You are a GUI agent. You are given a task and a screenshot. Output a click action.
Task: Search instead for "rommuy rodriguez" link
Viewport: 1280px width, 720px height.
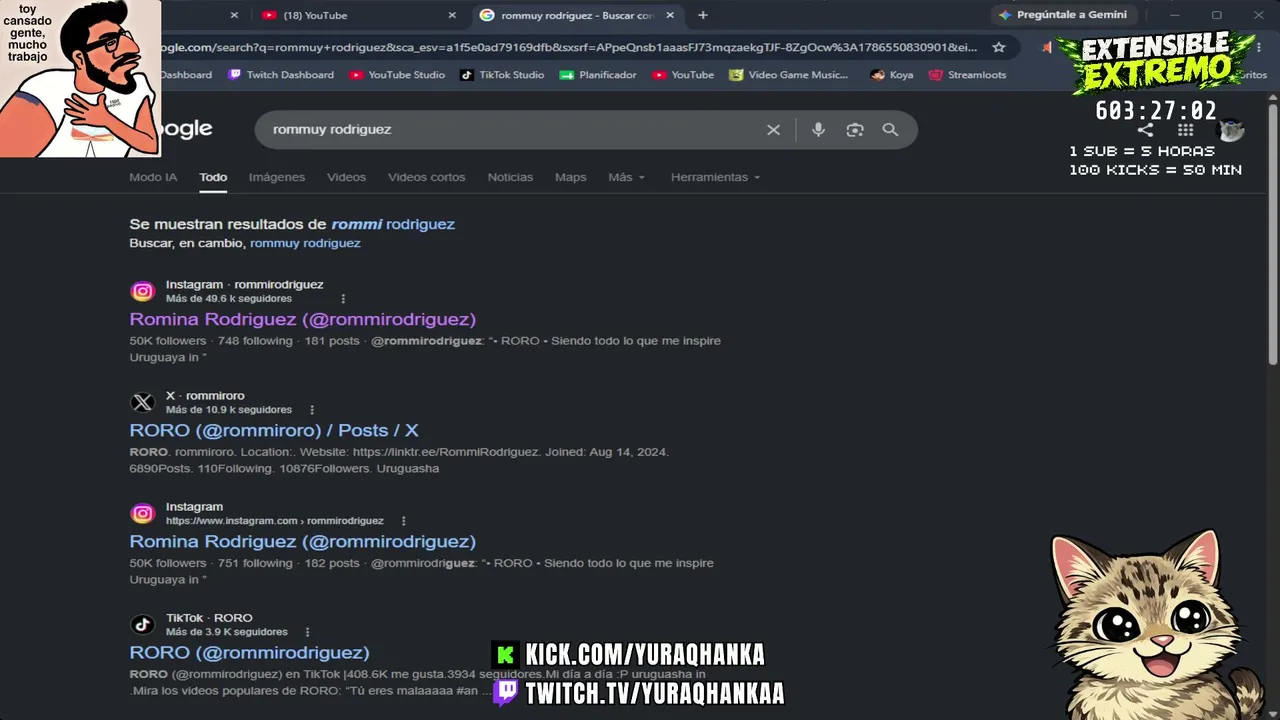(x=305, y=243)
